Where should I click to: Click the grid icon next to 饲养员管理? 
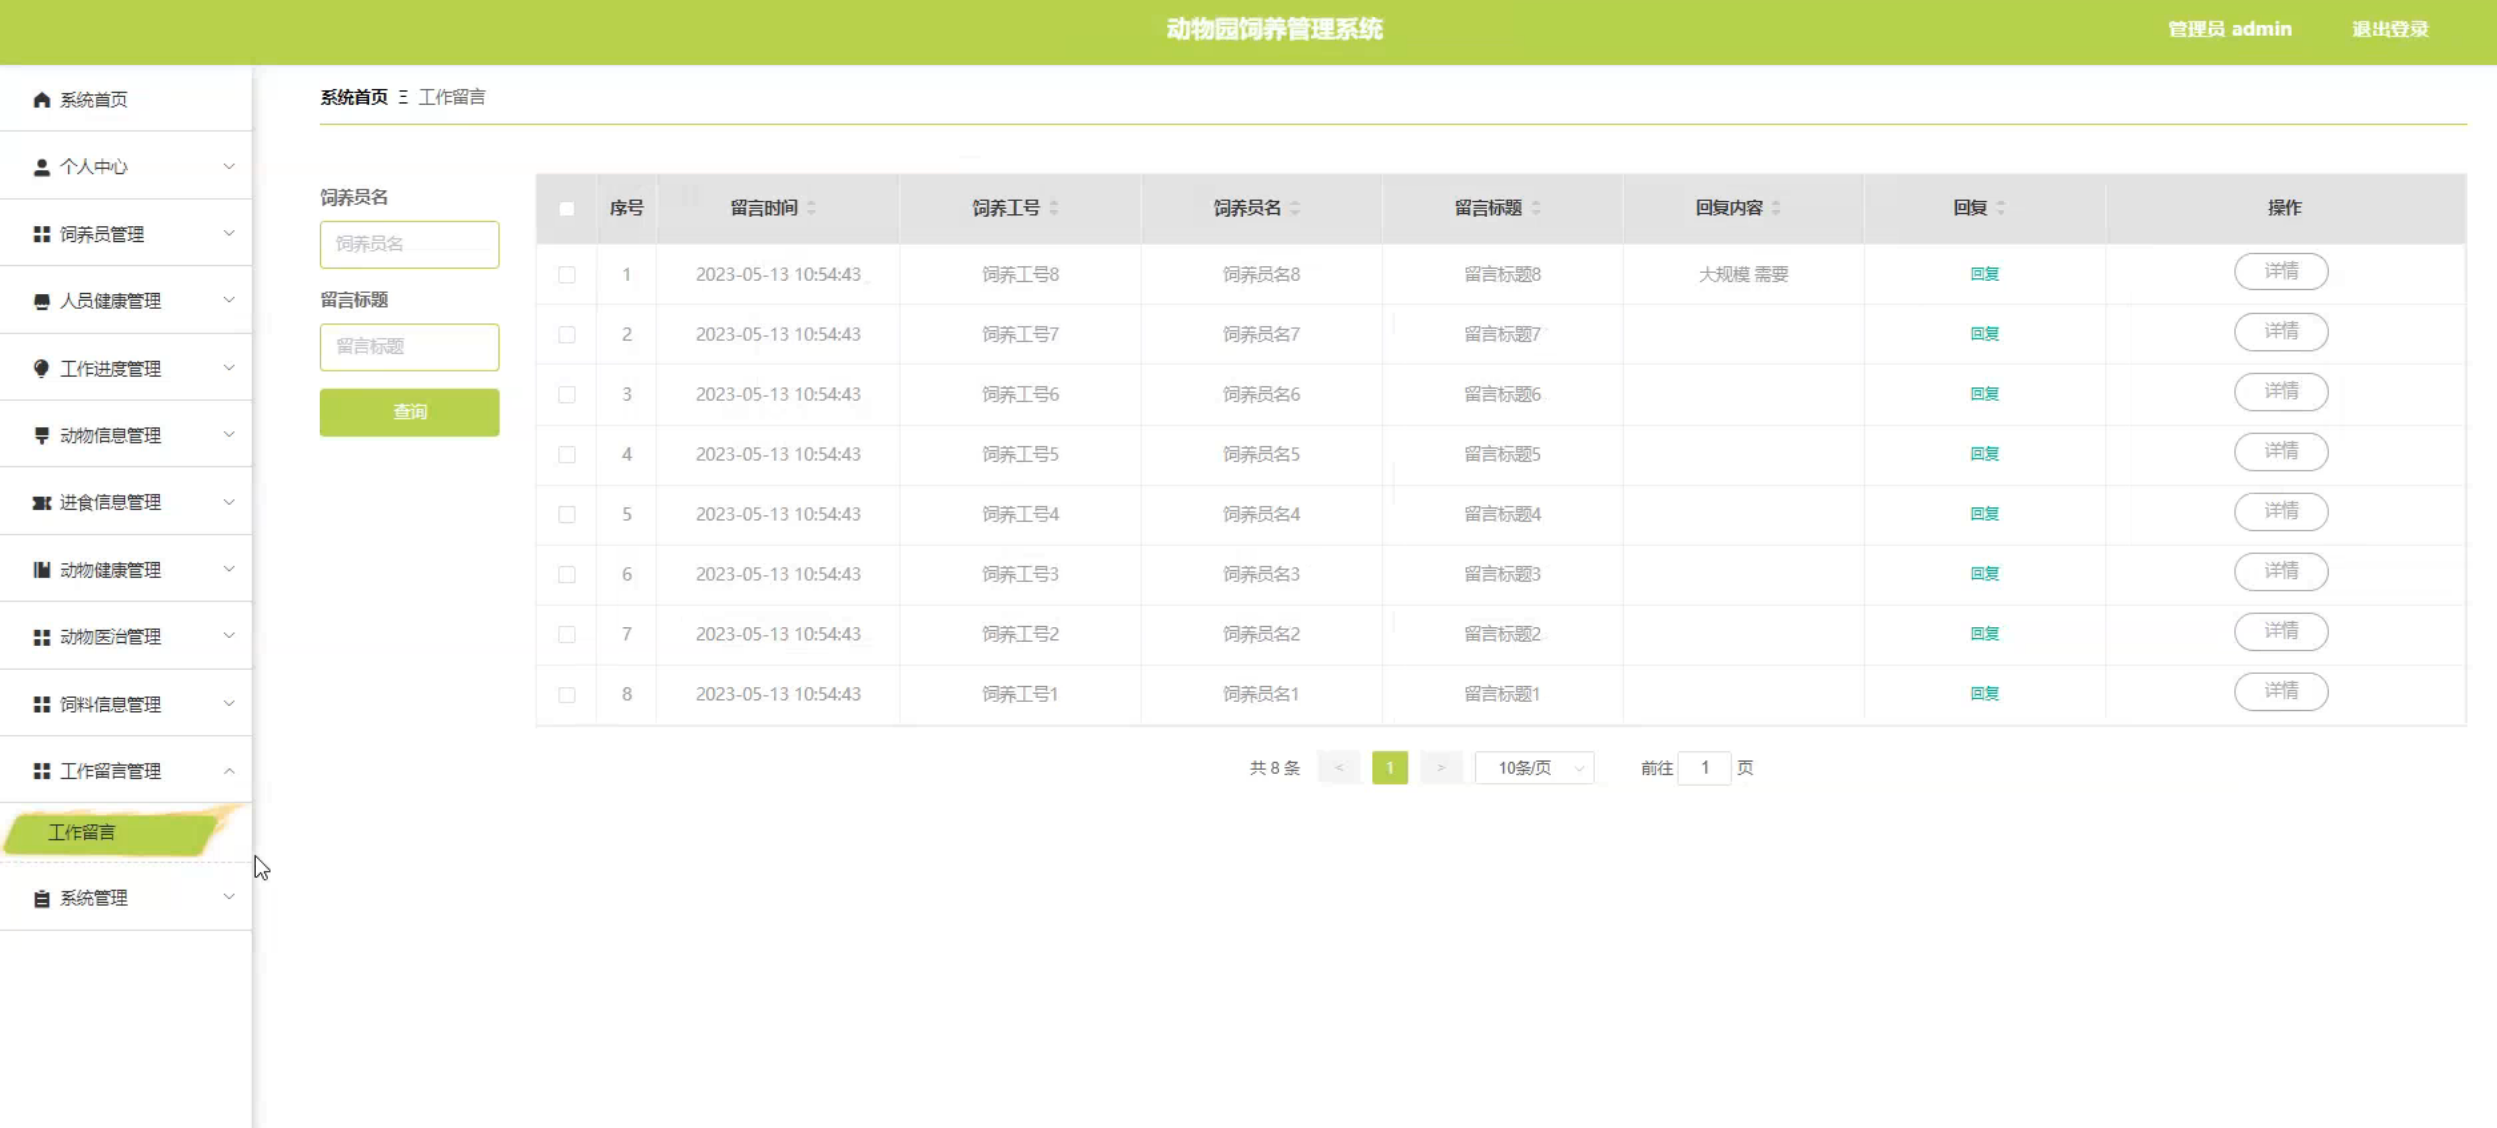point(41,234)
